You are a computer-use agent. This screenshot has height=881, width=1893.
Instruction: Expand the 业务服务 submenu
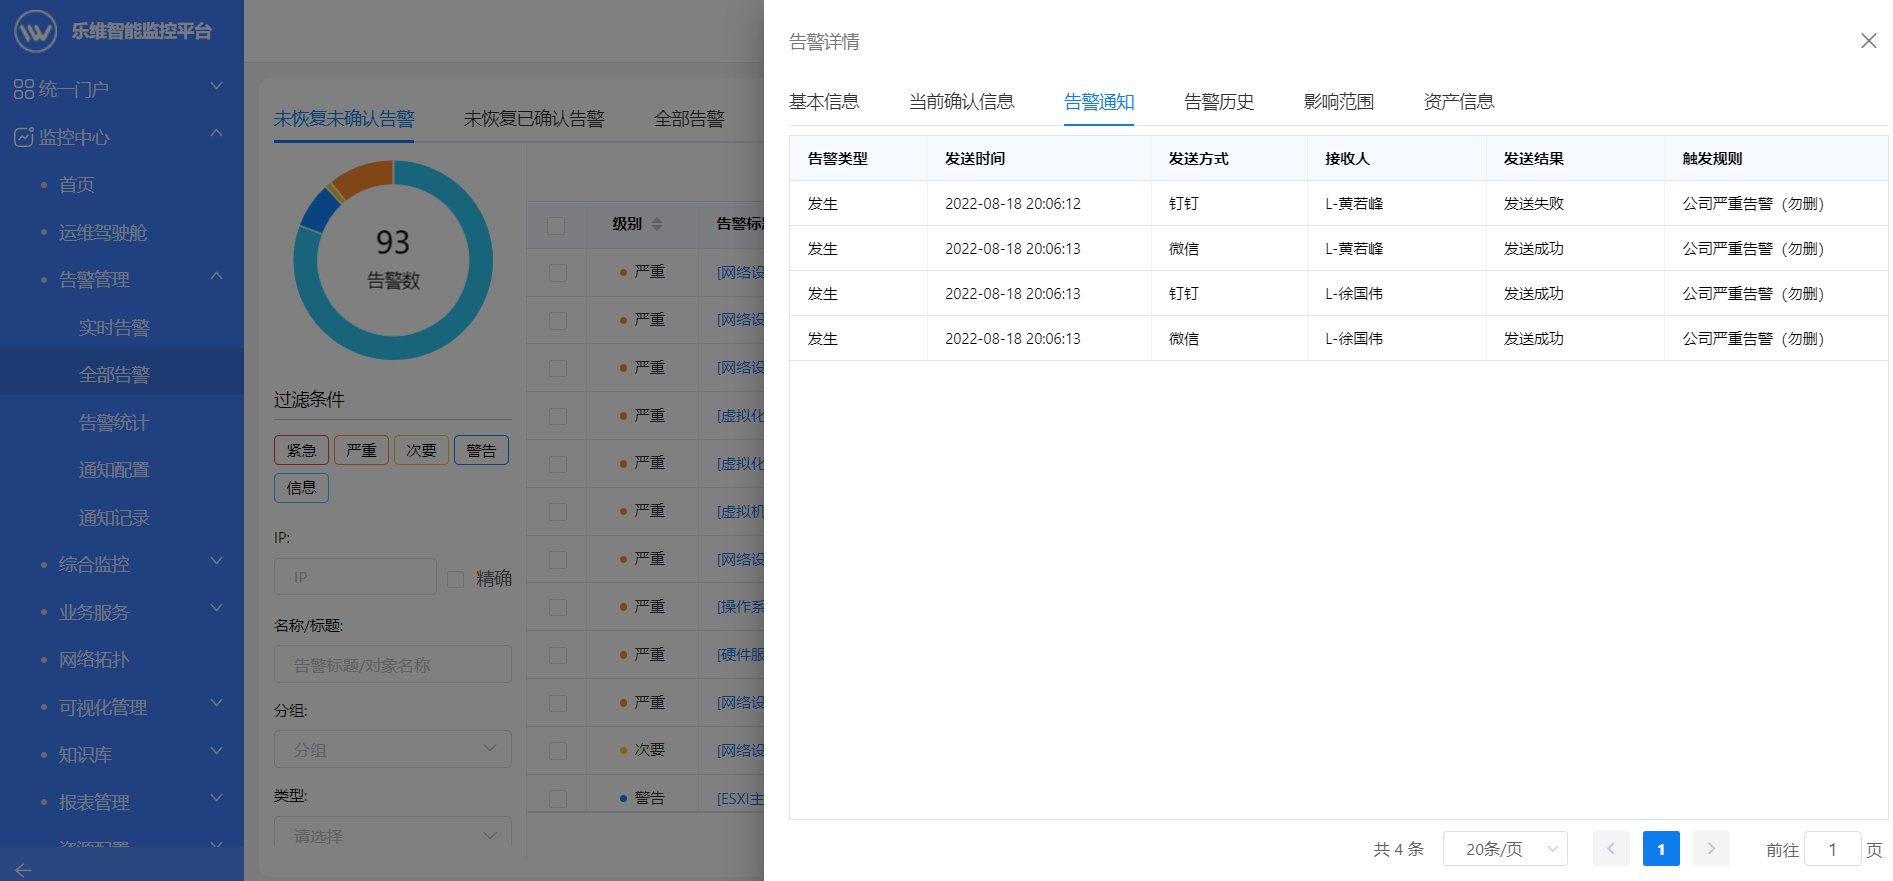pos(216,609)
